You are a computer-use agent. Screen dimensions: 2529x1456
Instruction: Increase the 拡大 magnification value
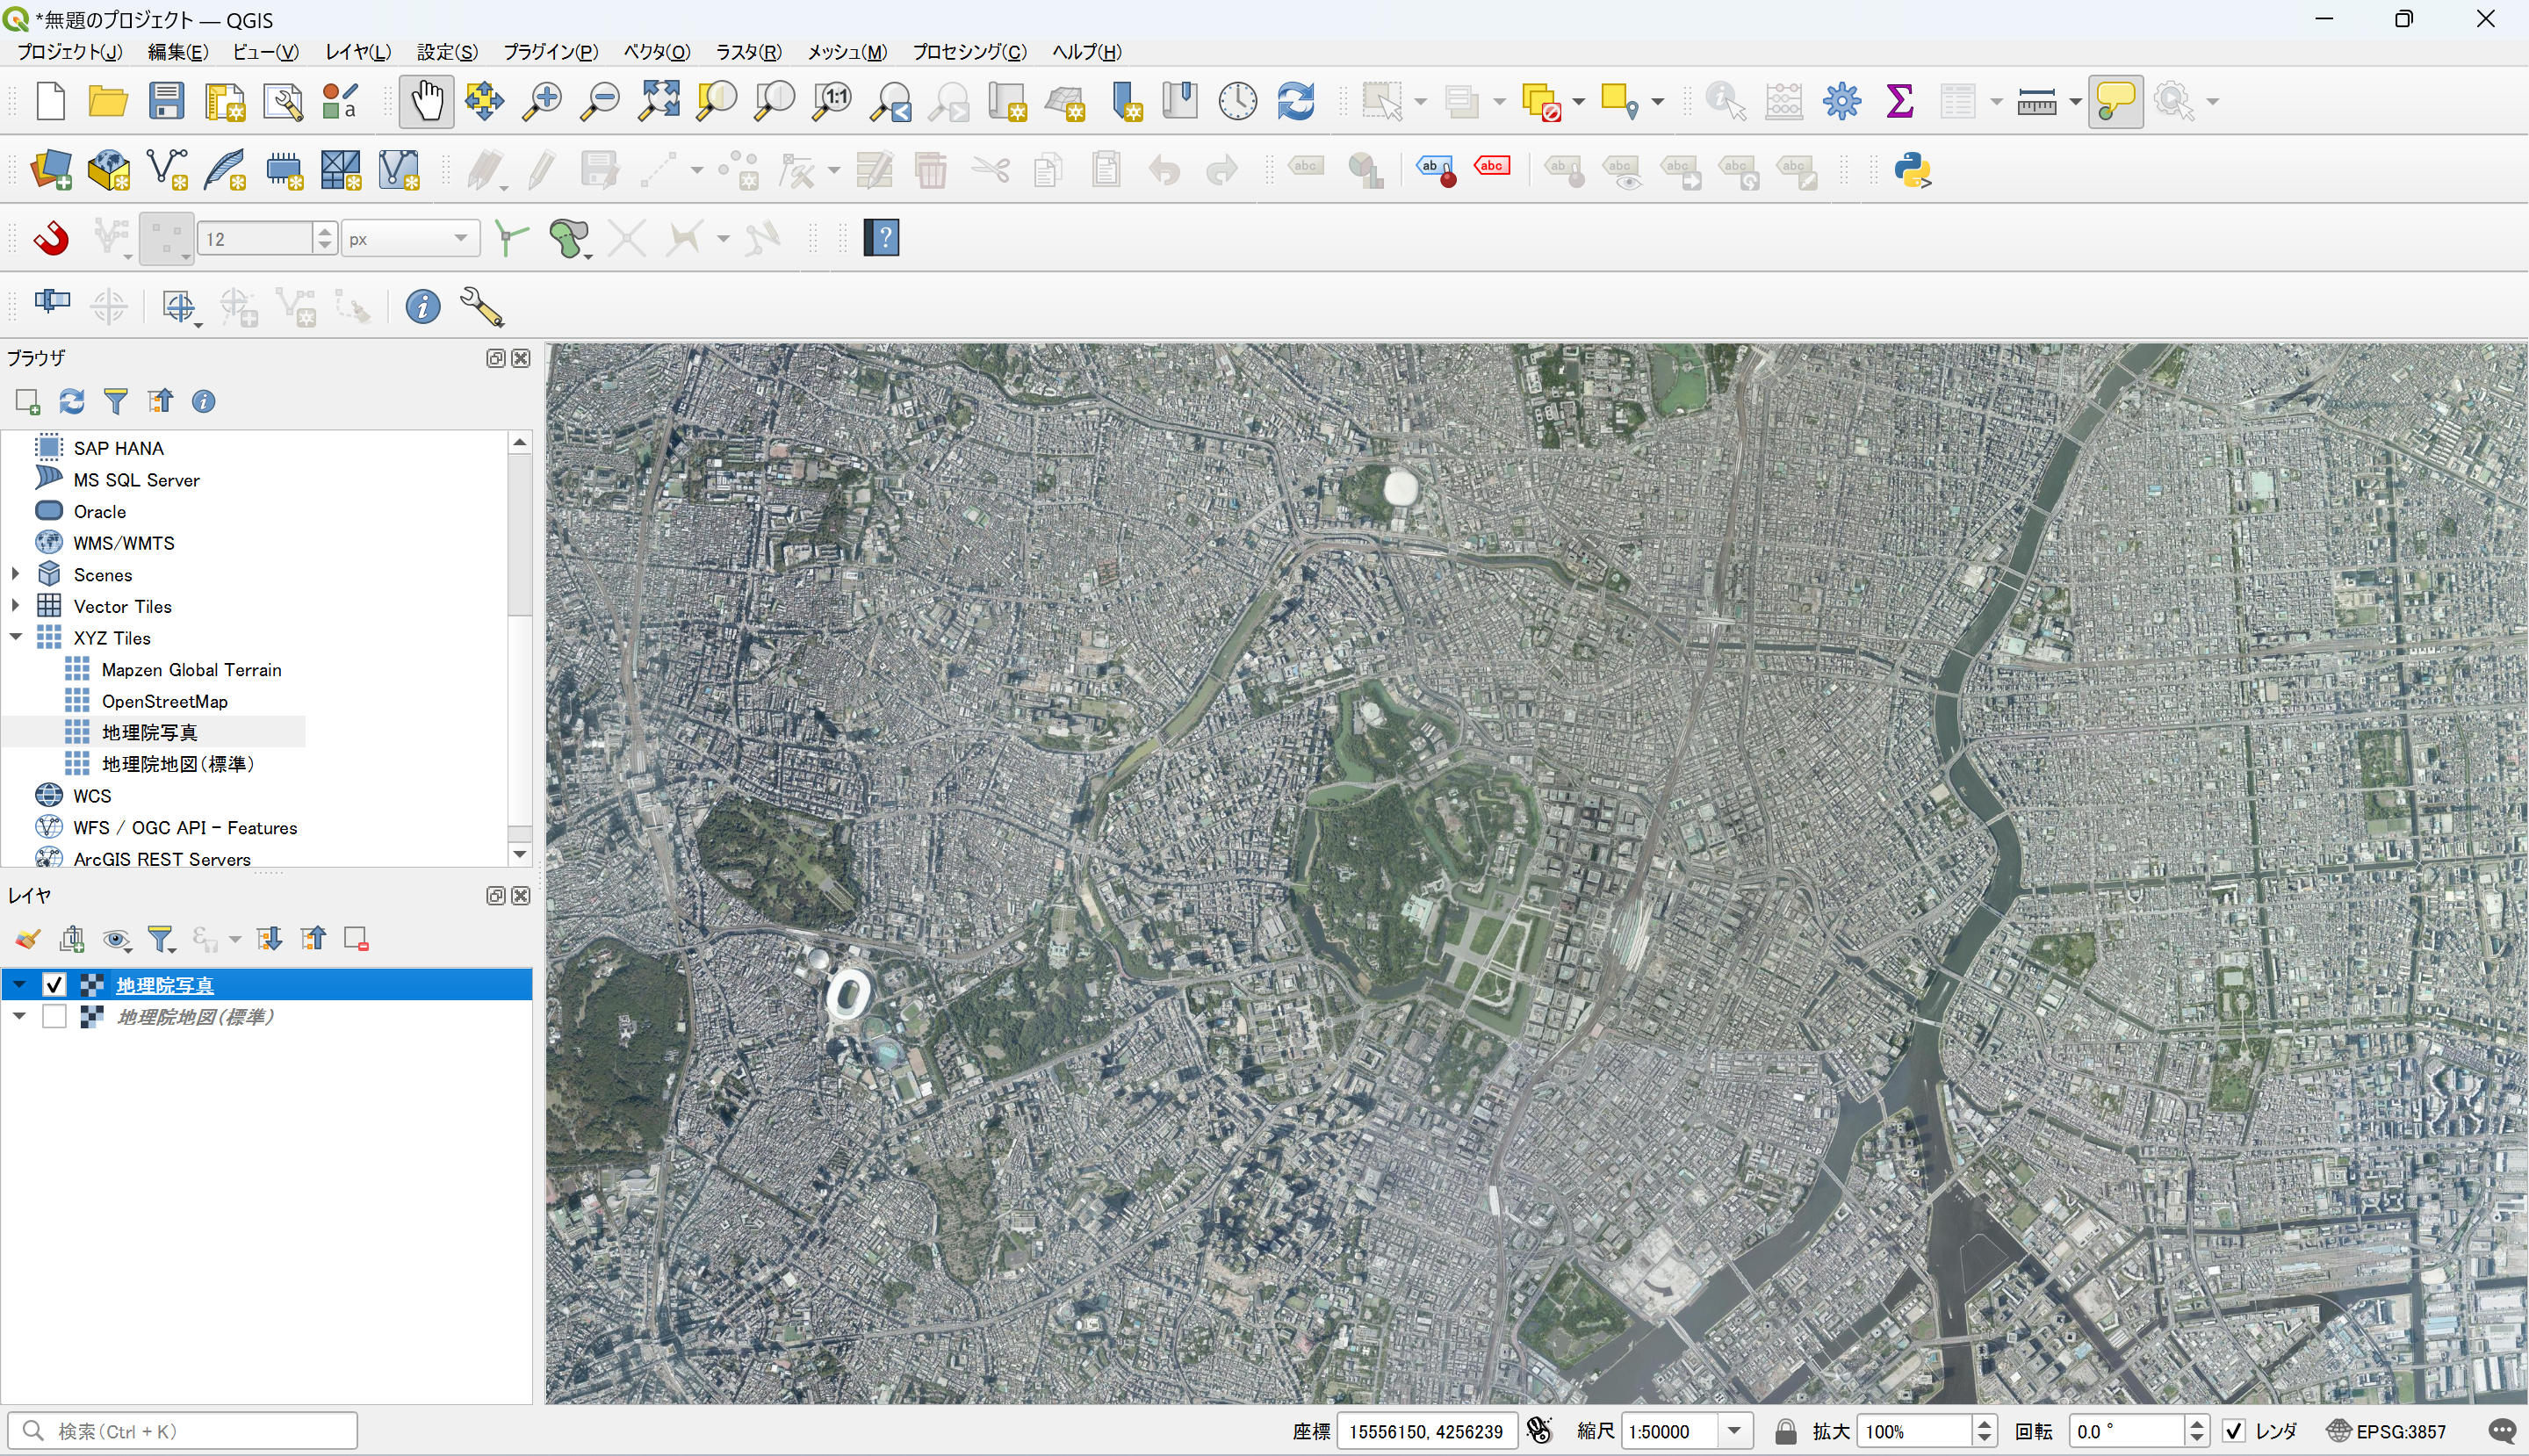pos(1985,1423)
